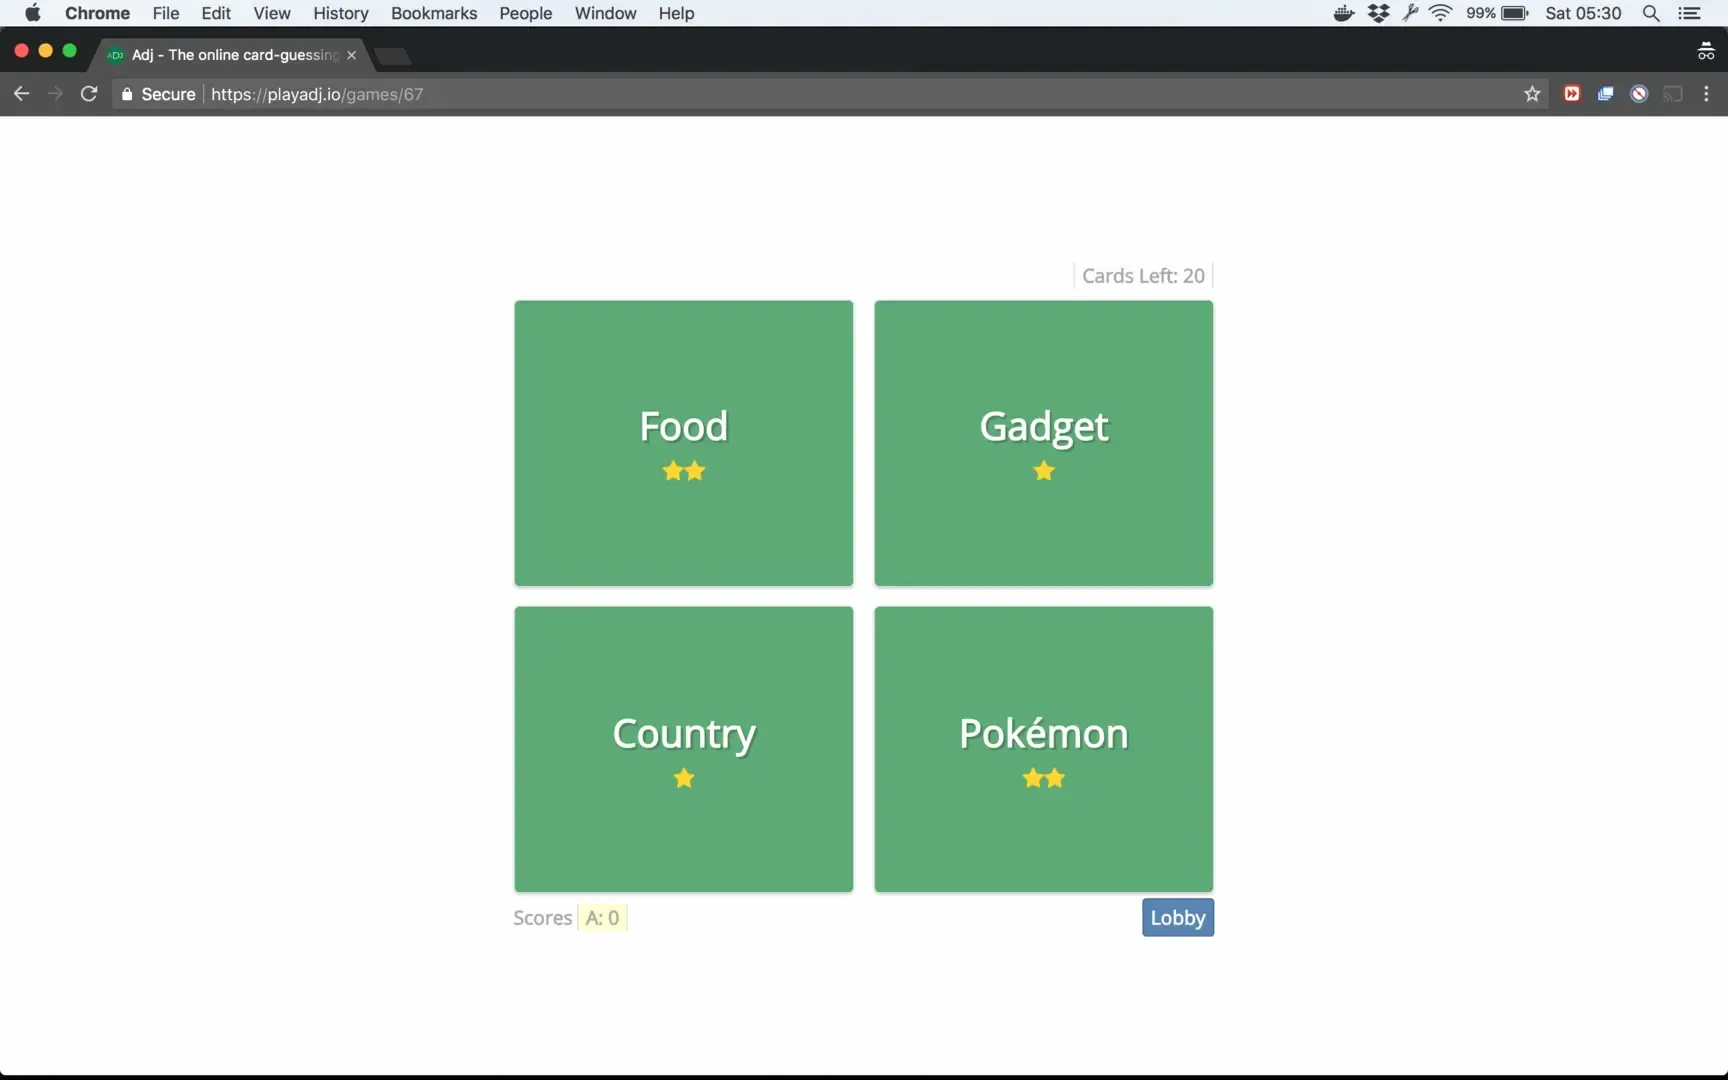
Task: Open the circular blocker extension icon
Action: pos(1639,94)
